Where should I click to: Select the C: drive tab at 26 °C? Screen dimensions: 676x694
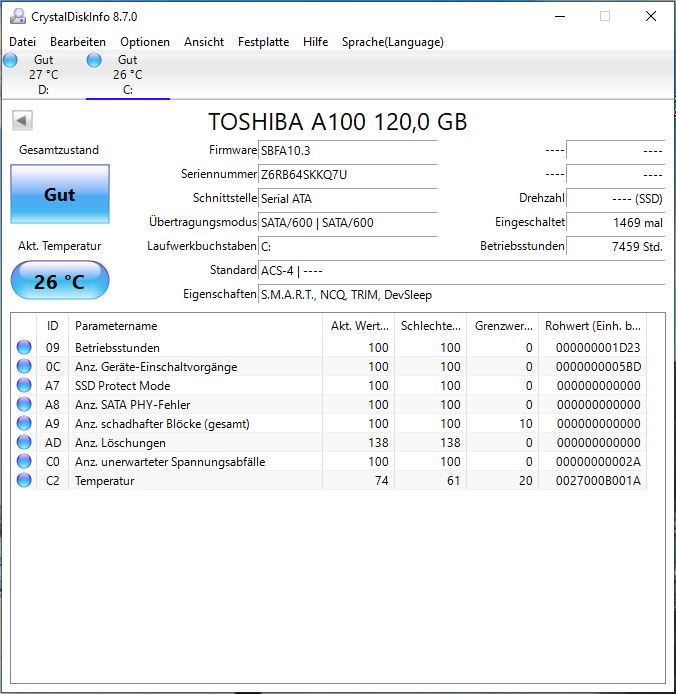point(127,74)
